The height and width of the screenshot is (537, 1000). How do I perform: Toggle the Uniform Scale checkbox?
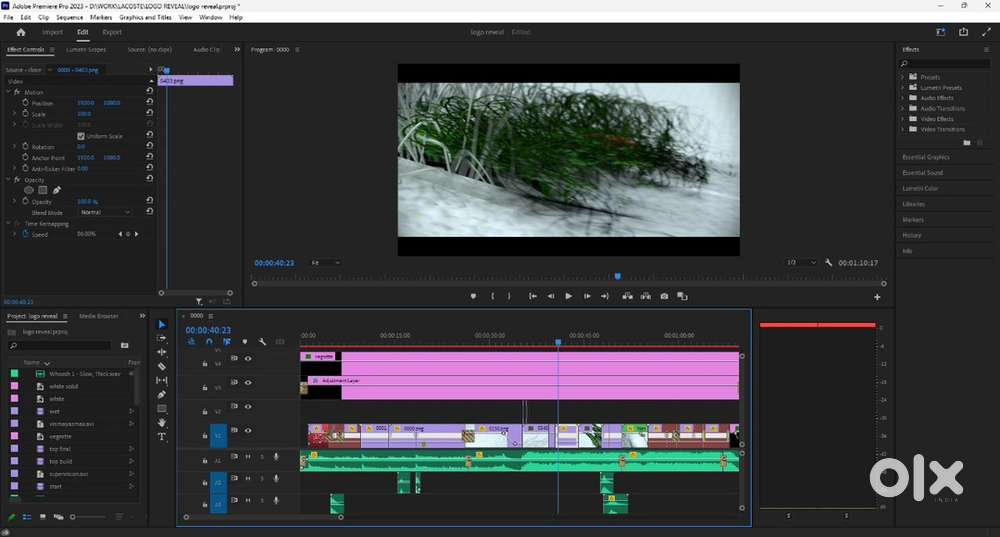81,136
